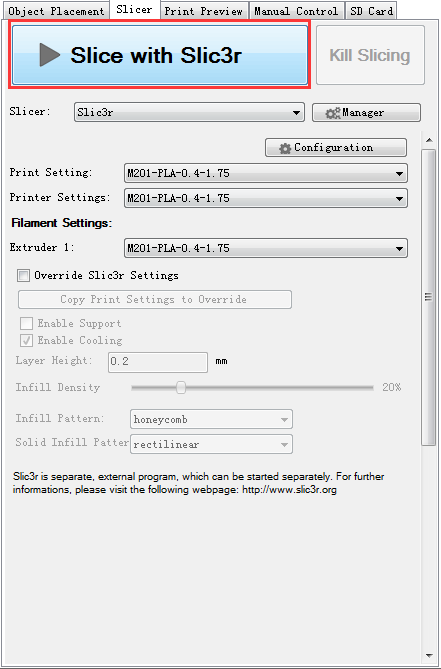Viewport: 441px width, 669px height.
Task: Toggle Override Slic3r Settings checkbox
Action: point(23,276)
